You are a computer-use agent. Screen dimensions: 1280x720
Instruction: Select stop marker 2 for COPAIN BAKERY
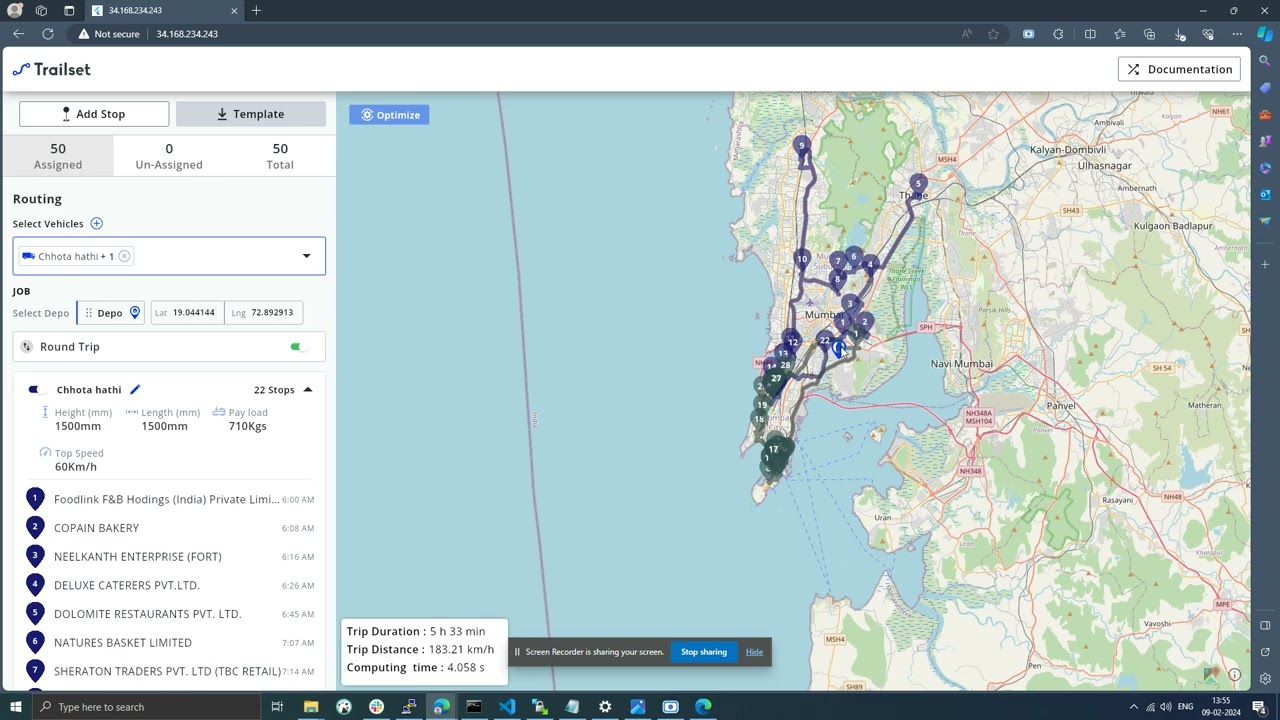(x=35, y=527)
